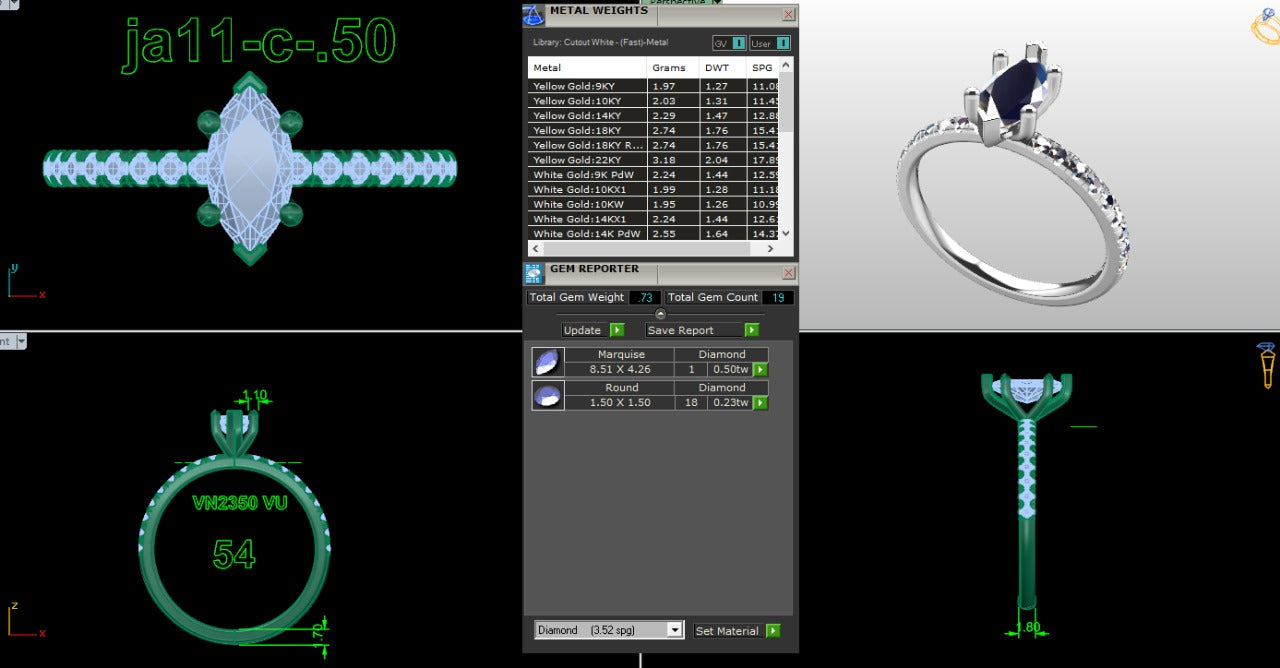Select the Yellow Gold:10KY row
This screenshot has height=668, width=1280.
[653, 101]
